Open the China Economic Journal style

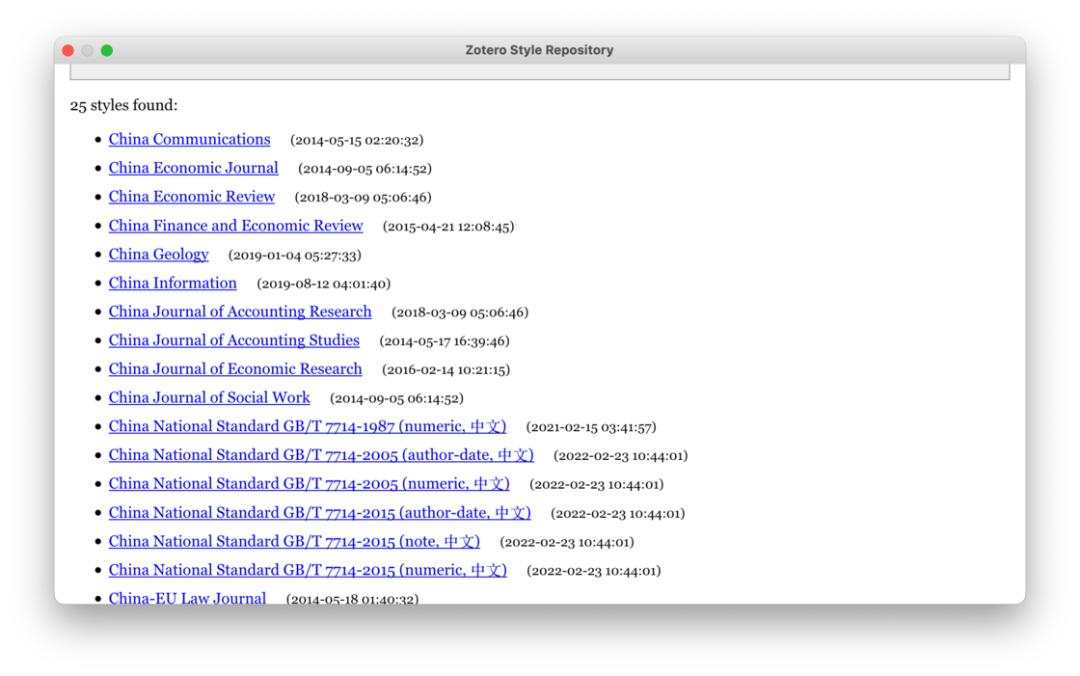tap(194, 168)
